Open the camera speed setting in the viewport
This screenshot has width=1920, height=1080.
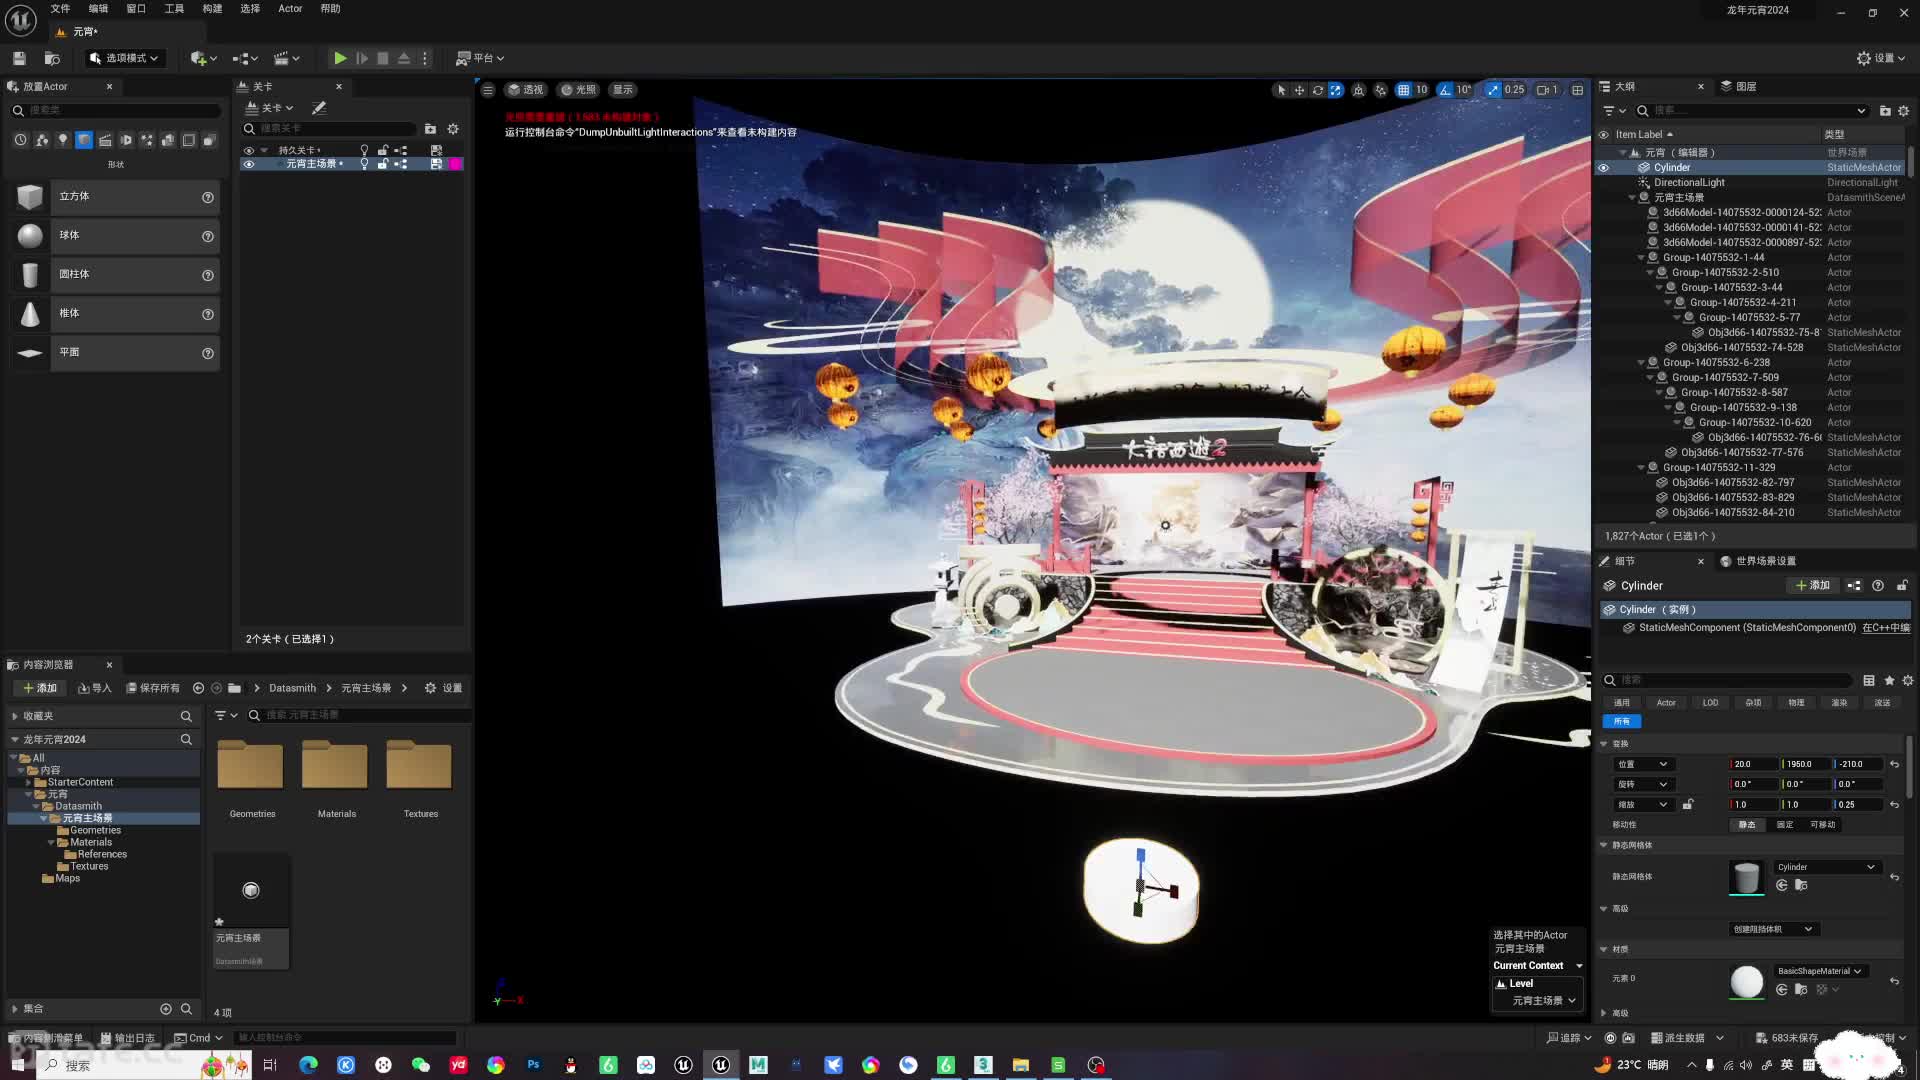pyautogui.click(x=1548, y=90)
